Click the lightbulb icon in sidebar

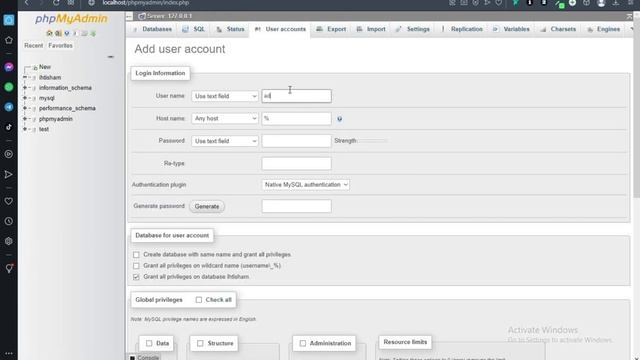[9, 268]
